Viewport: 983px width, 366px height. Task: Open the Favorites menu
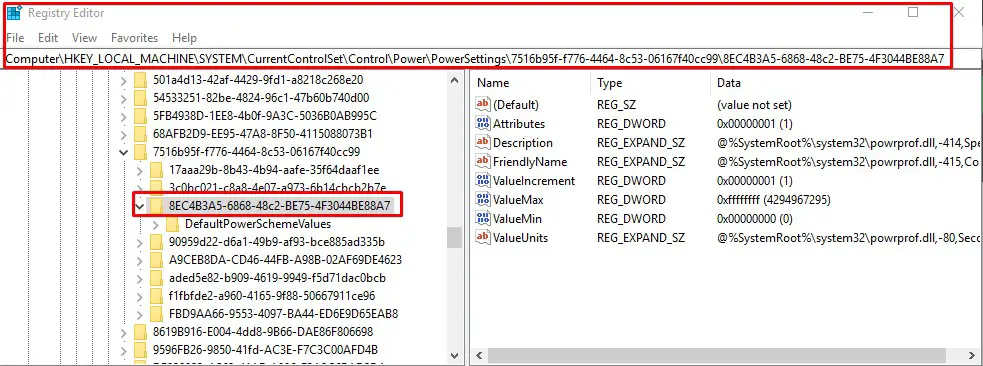[x=134, y=38]
